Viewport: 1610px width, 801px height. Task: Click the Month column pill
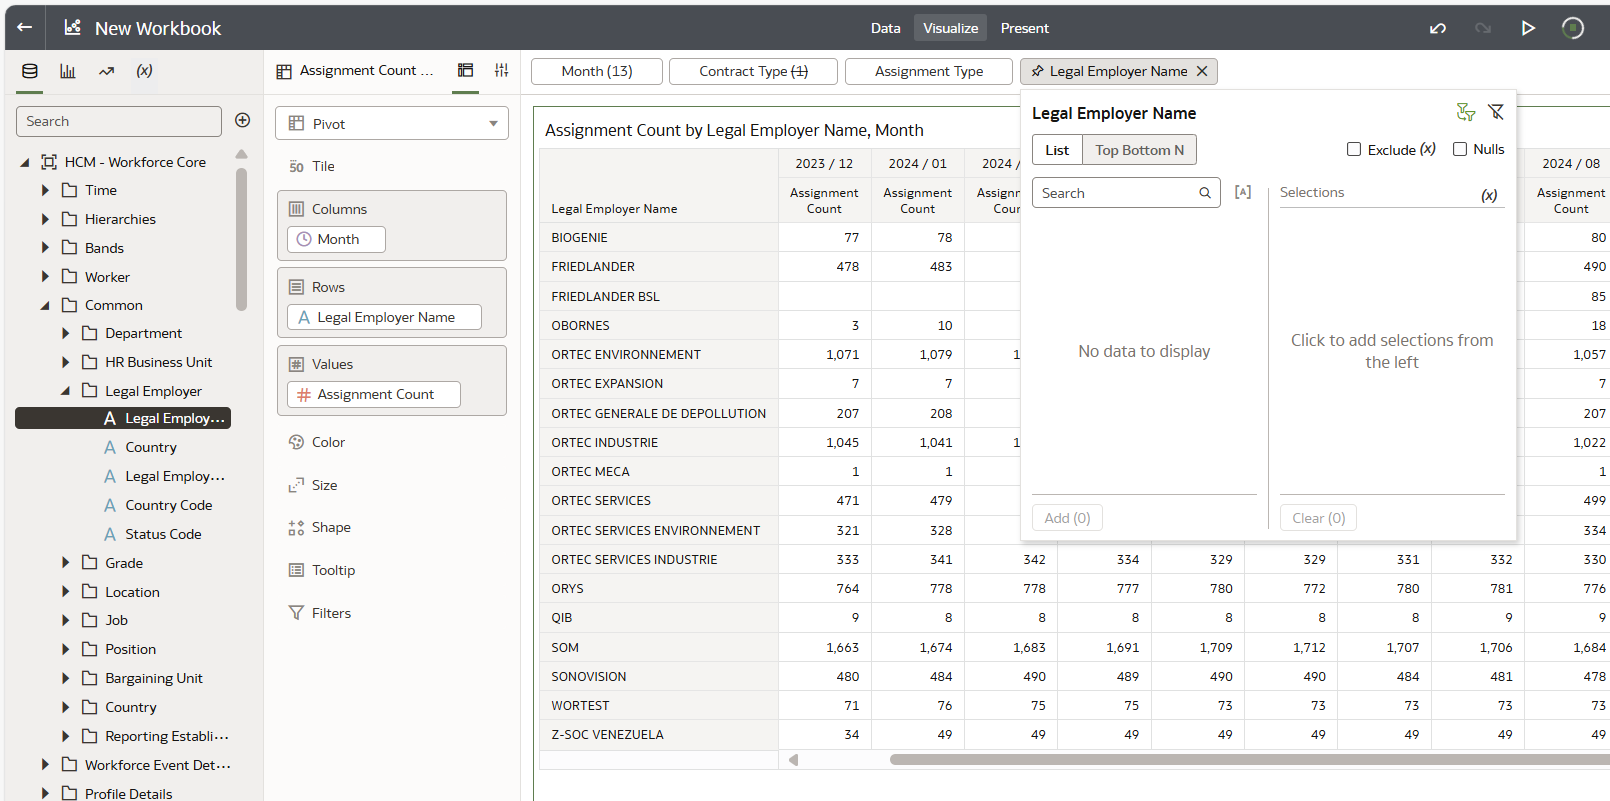pyautogui.click(x=337, y=239)
